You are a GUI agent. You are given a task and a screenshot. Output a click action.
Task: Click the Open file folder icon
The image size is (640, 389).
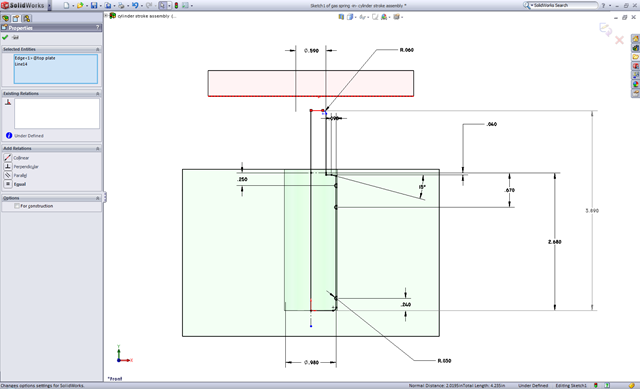[80, 5]
